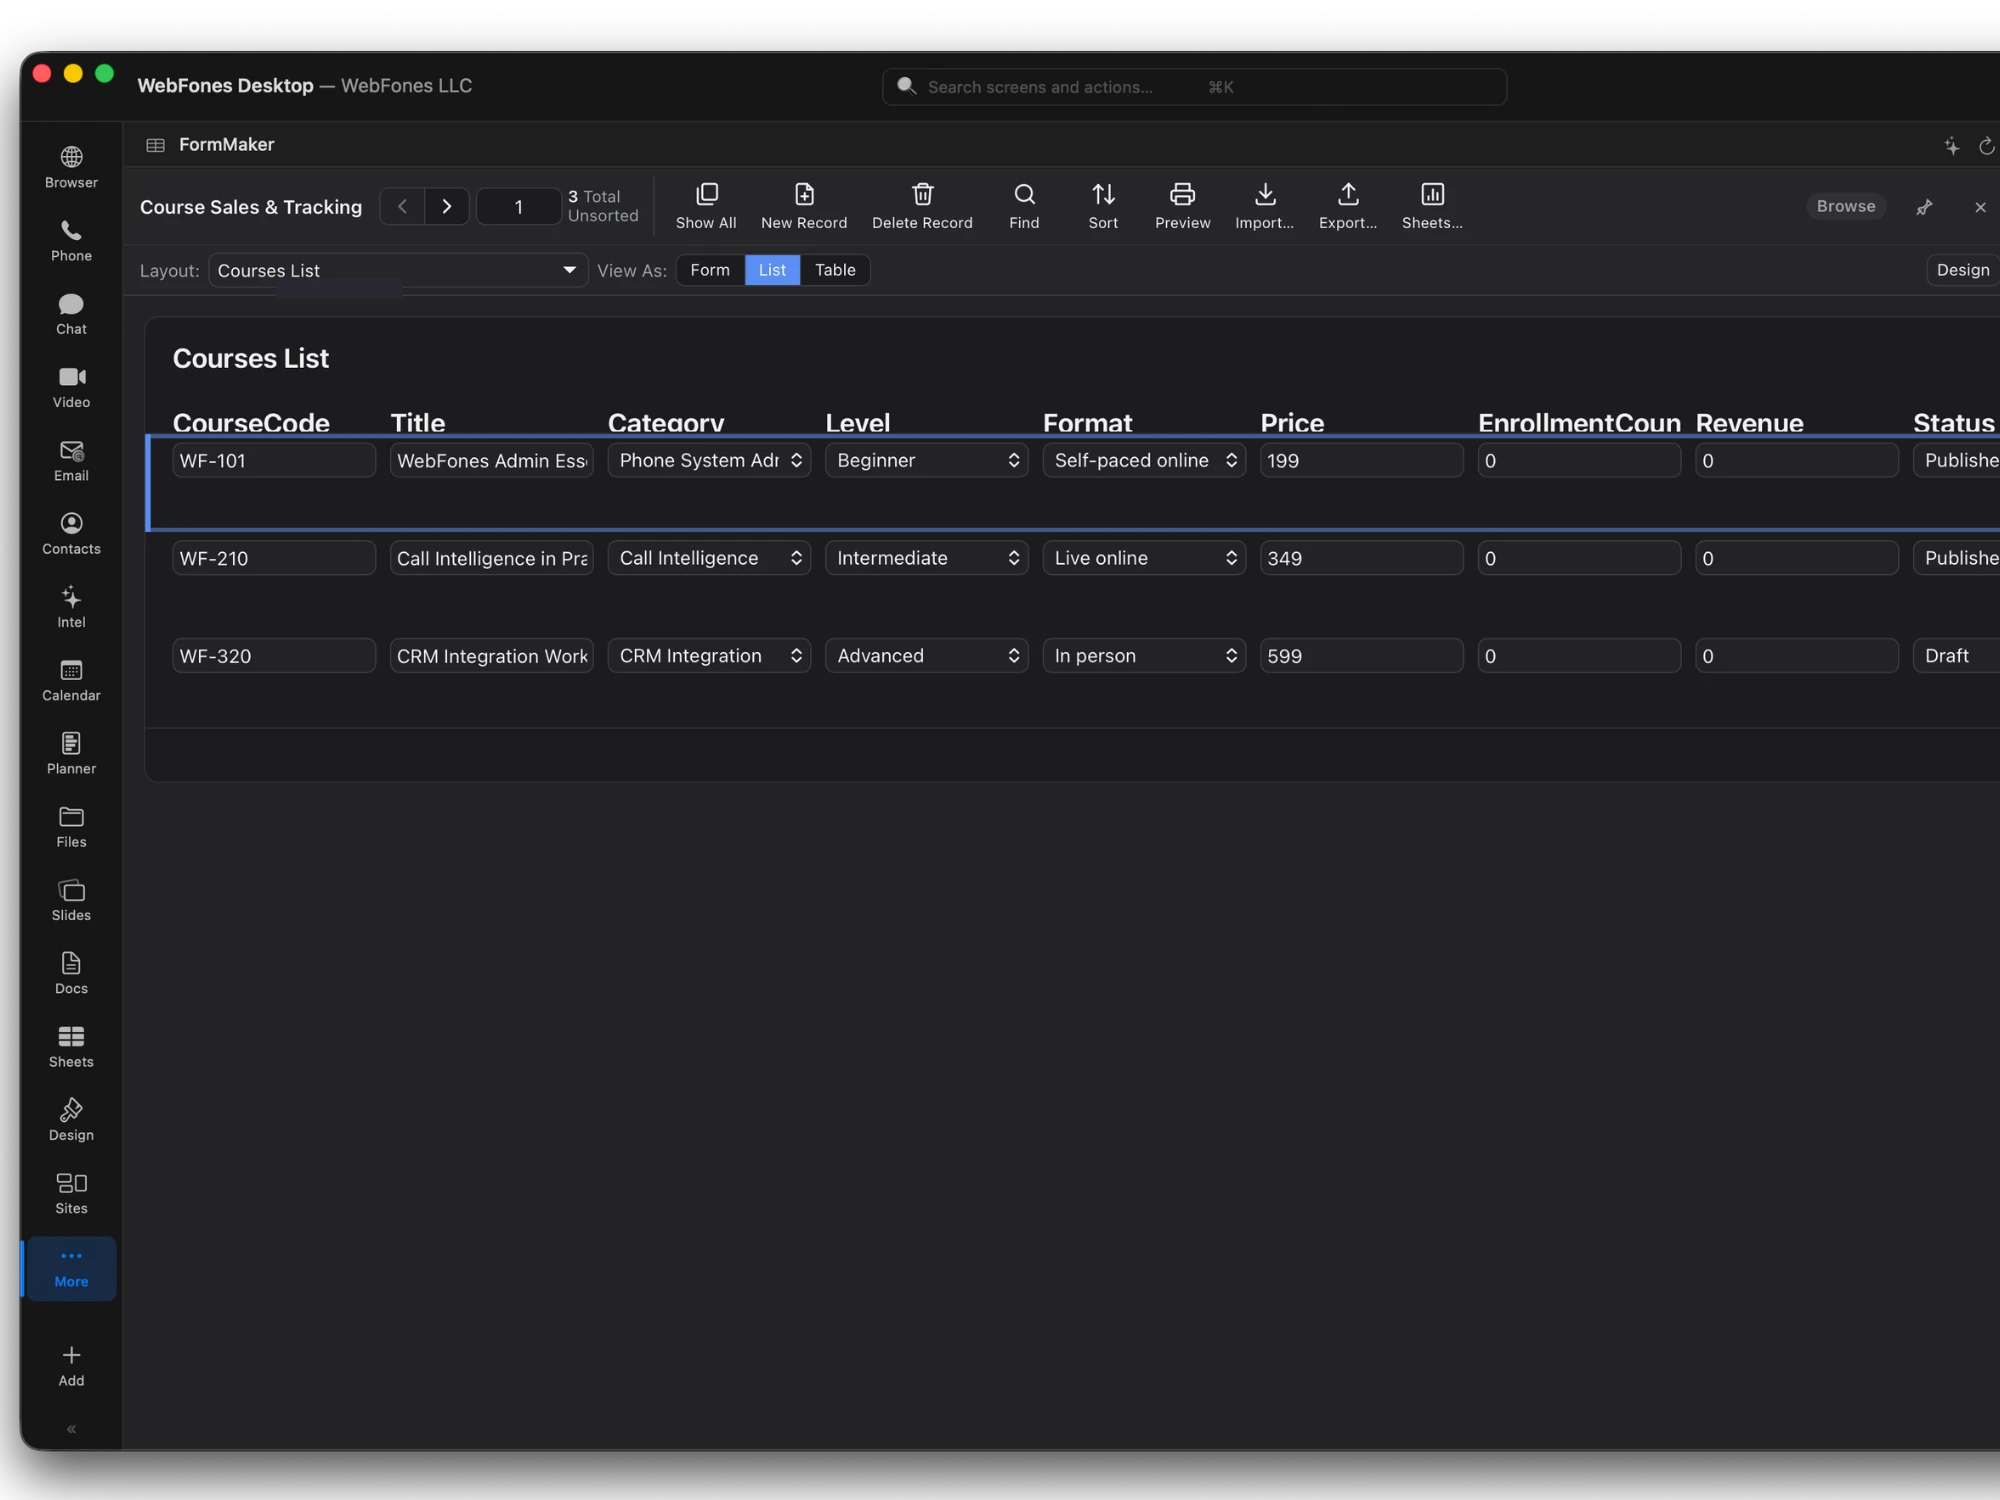Open the Layout dropdown showing Courses List

tap(398, 270)
